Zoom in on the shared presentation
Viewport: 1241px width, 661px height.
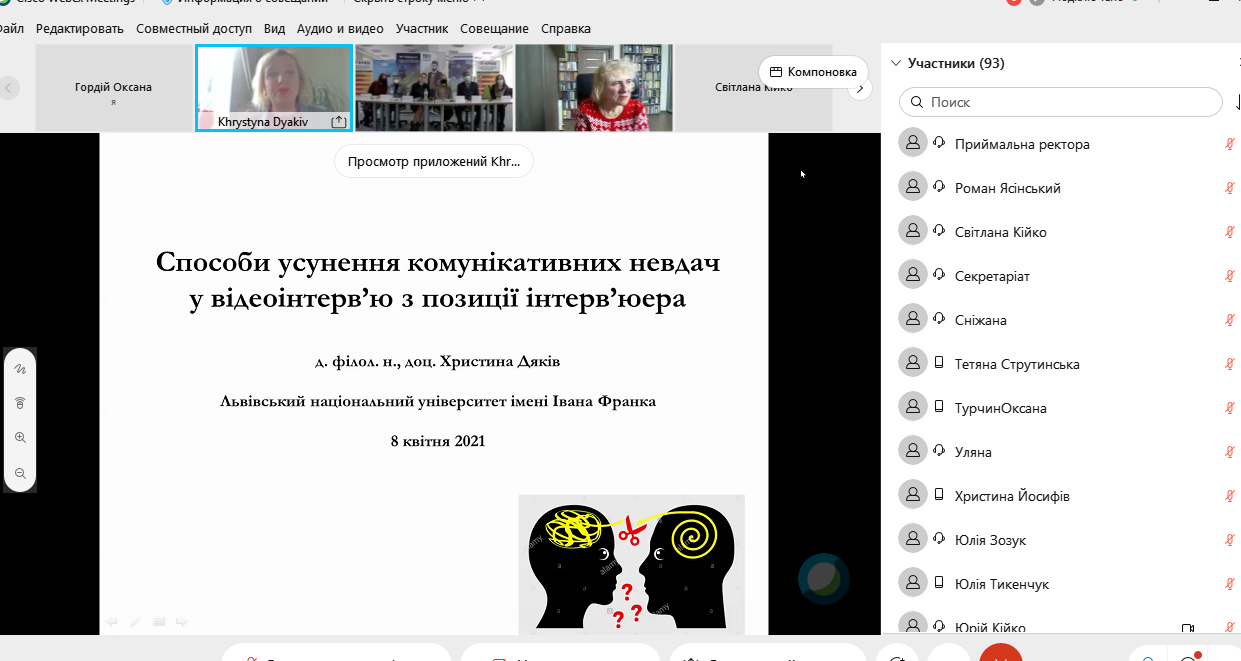[20, 437]
